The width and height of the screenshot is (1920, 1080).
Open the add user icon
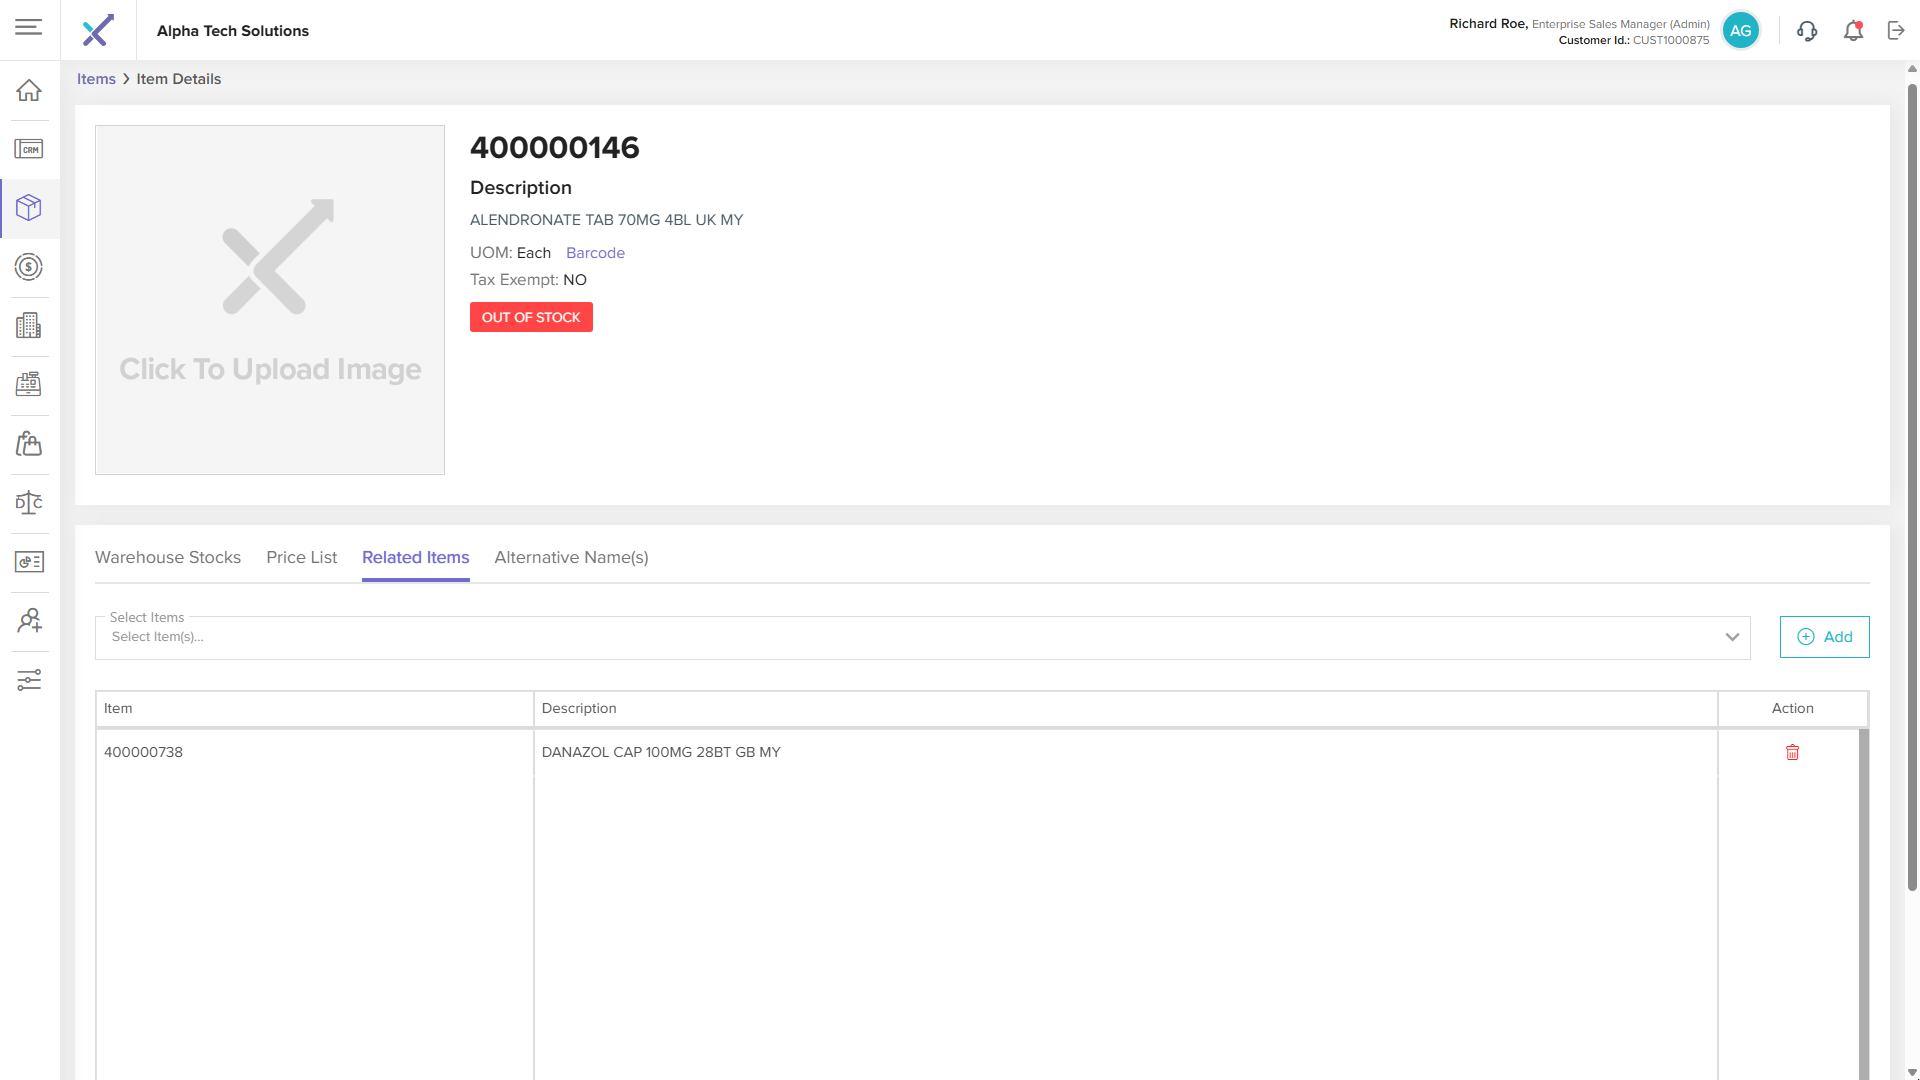pyautogui.click(x=29, y=621)
